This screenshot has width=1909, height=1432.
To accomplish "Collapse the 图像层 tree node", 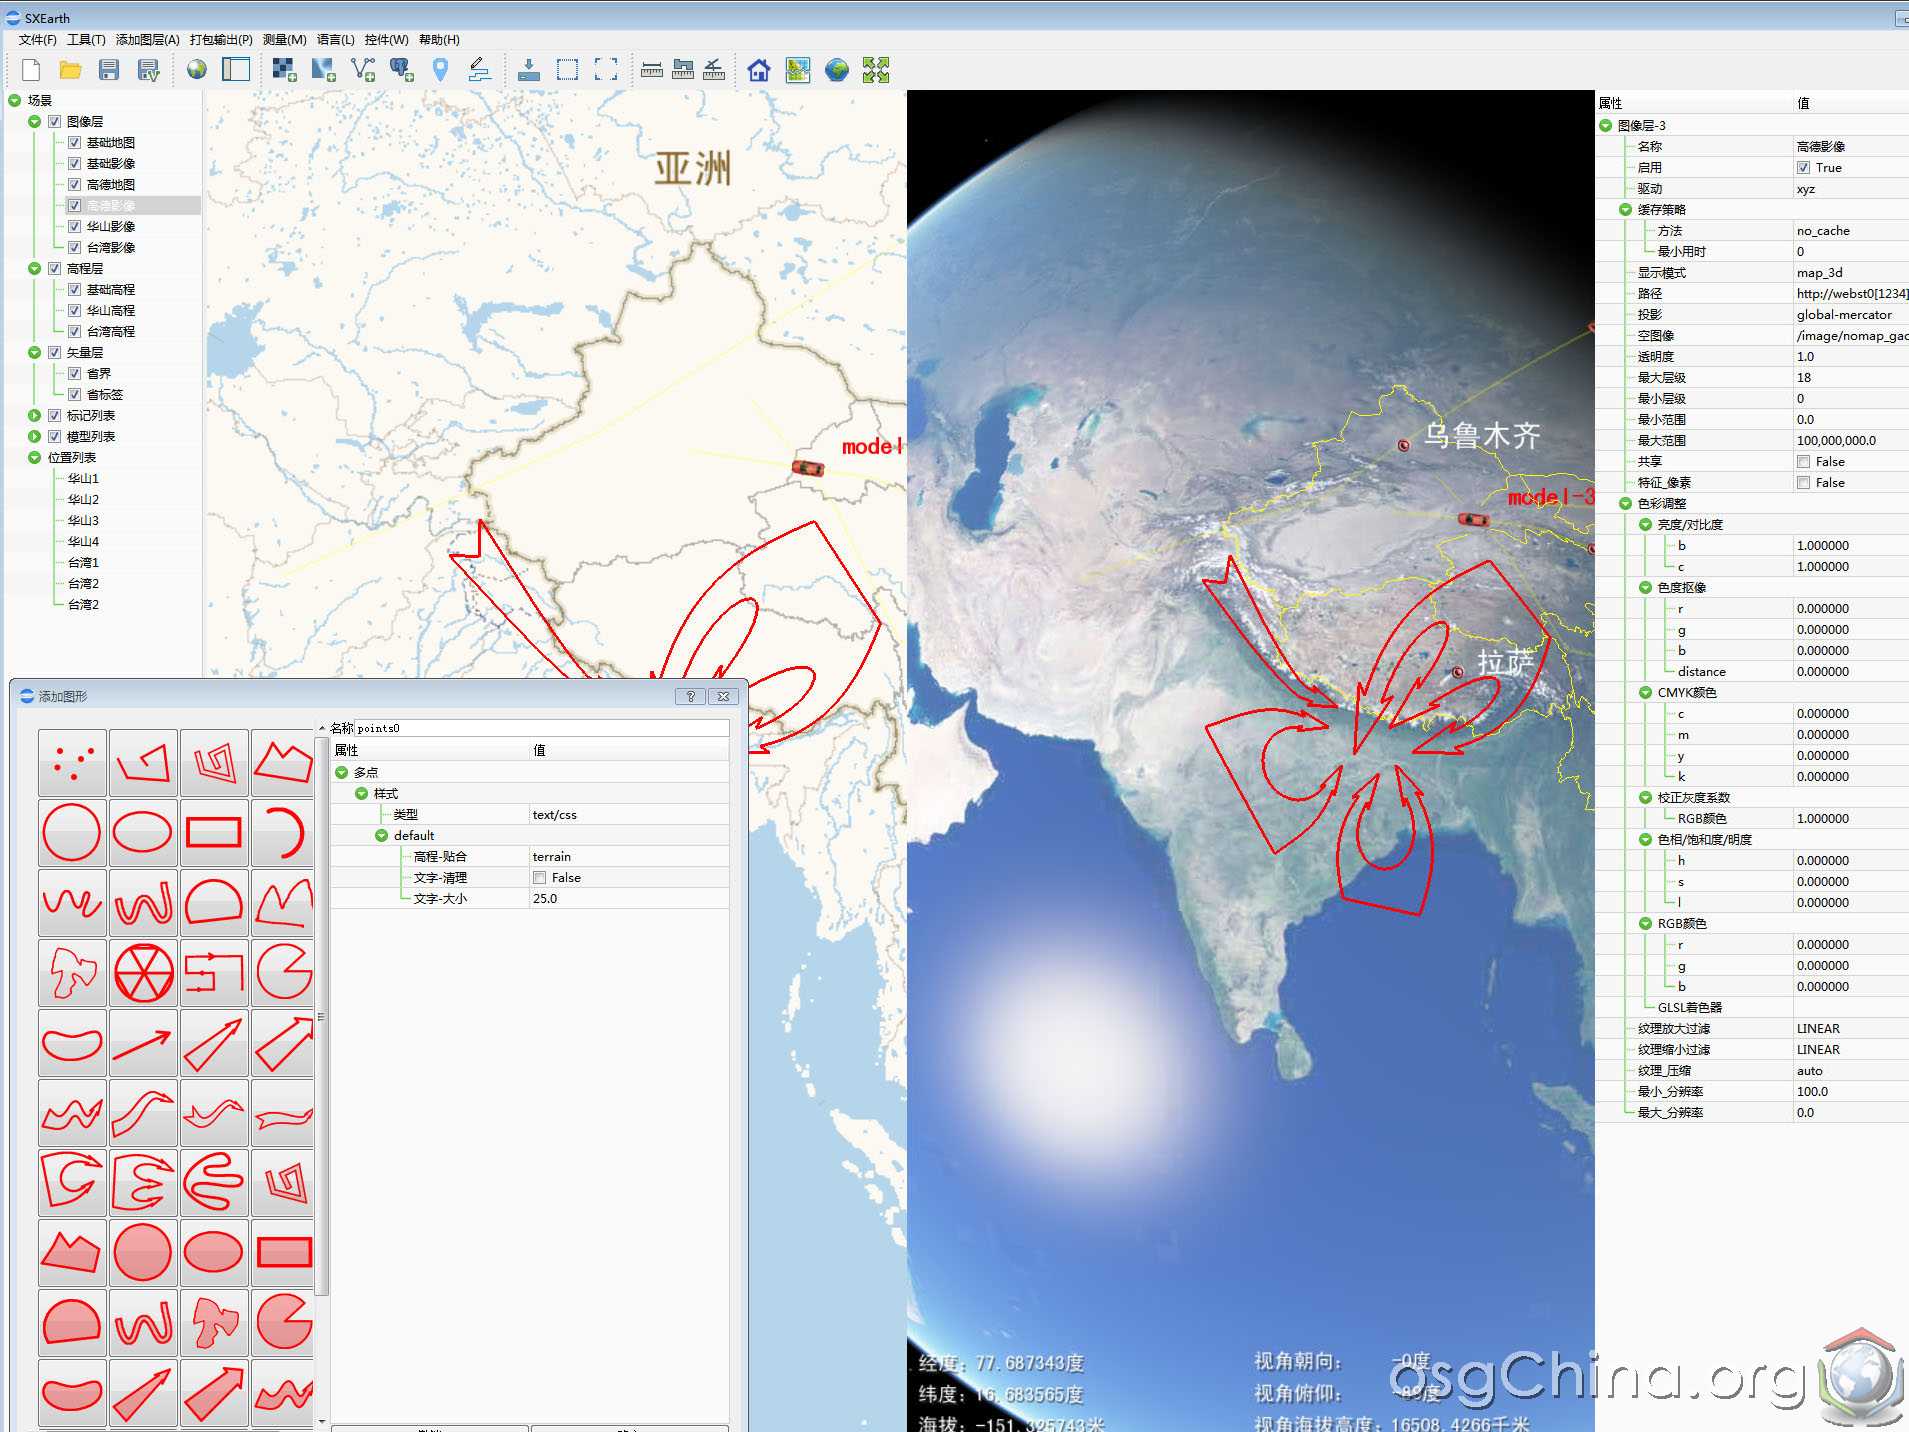I will click(x=35, y=122).
